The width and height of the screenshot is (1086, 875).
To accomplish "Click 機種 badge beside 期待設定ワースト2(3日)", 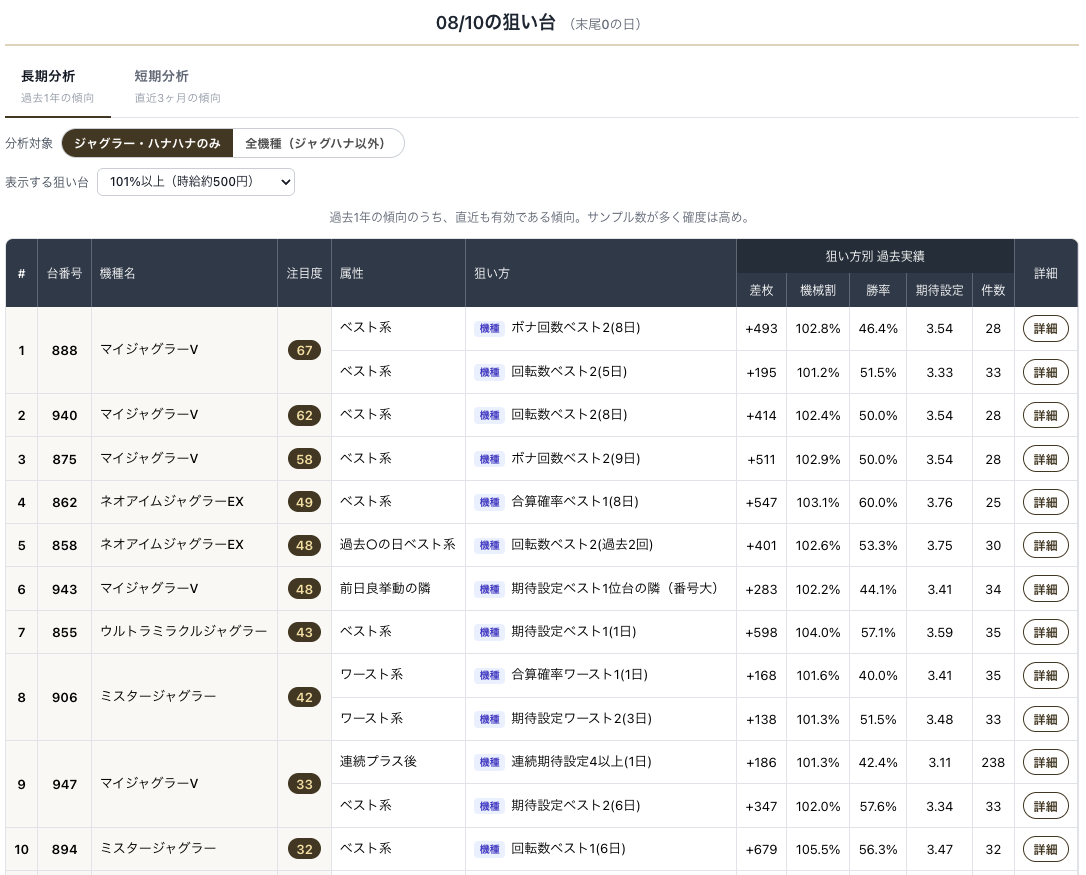I will [x=490, y=720].
